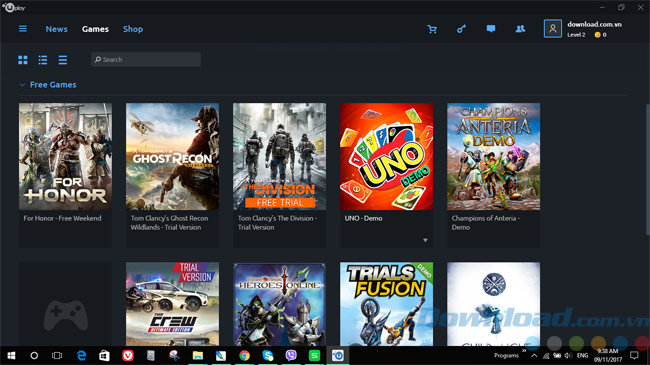Open green S app in taskbar
The height and width of the screenshot is (365, 650).
click(x=314, y=355)
